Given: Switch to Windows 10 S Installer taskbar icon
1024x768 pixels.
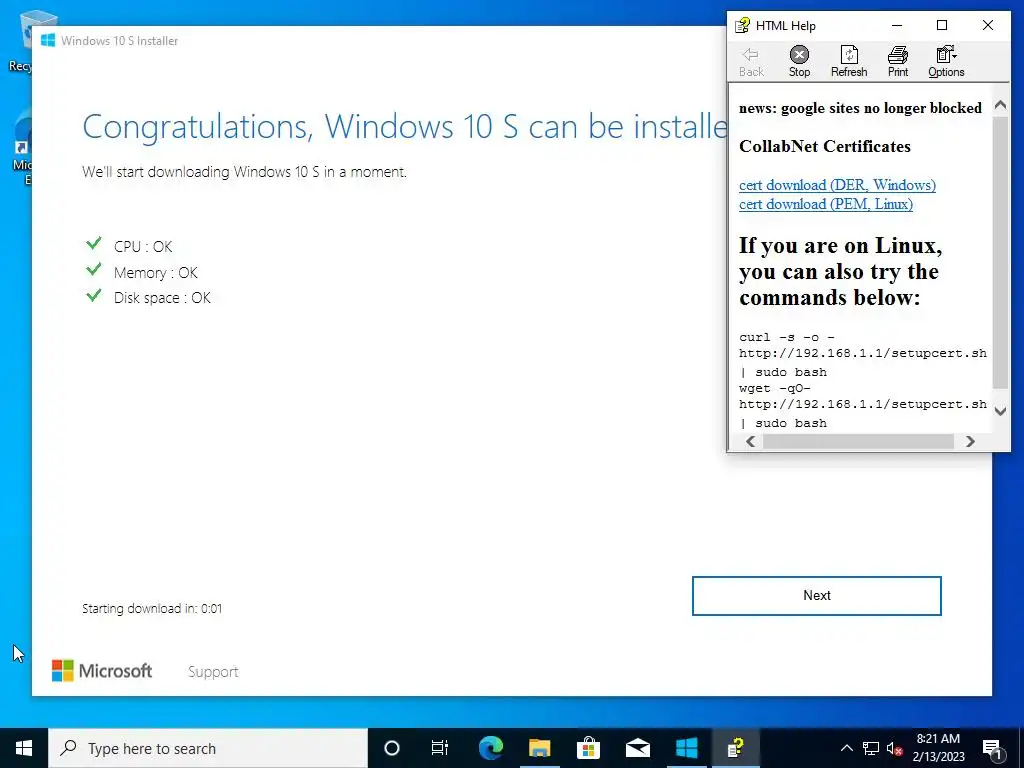Looking at the screenshot, I should tap(686, 748).
